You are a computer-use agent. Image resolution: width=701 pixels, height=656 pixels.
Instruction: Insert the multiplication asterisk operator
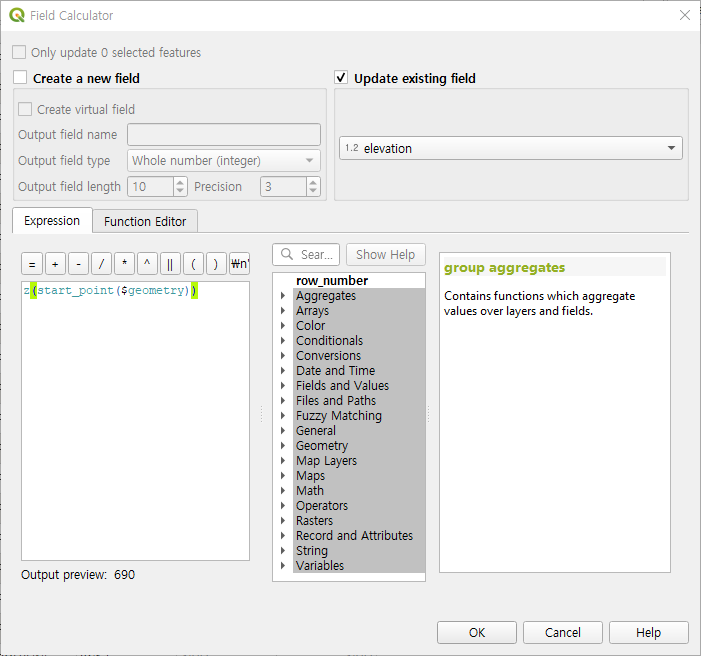click(x=125, y=264)
